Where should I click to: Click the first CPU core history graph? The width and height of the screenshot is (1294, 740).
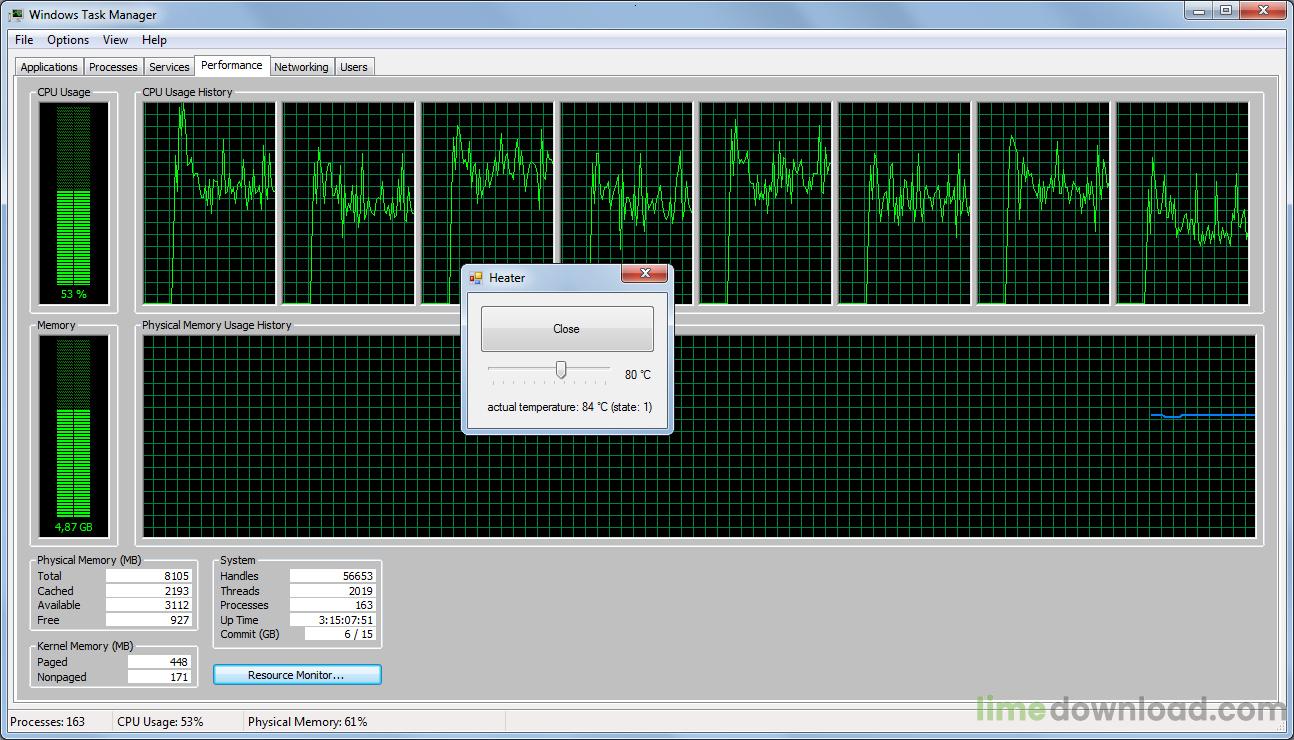pos(209,203)
